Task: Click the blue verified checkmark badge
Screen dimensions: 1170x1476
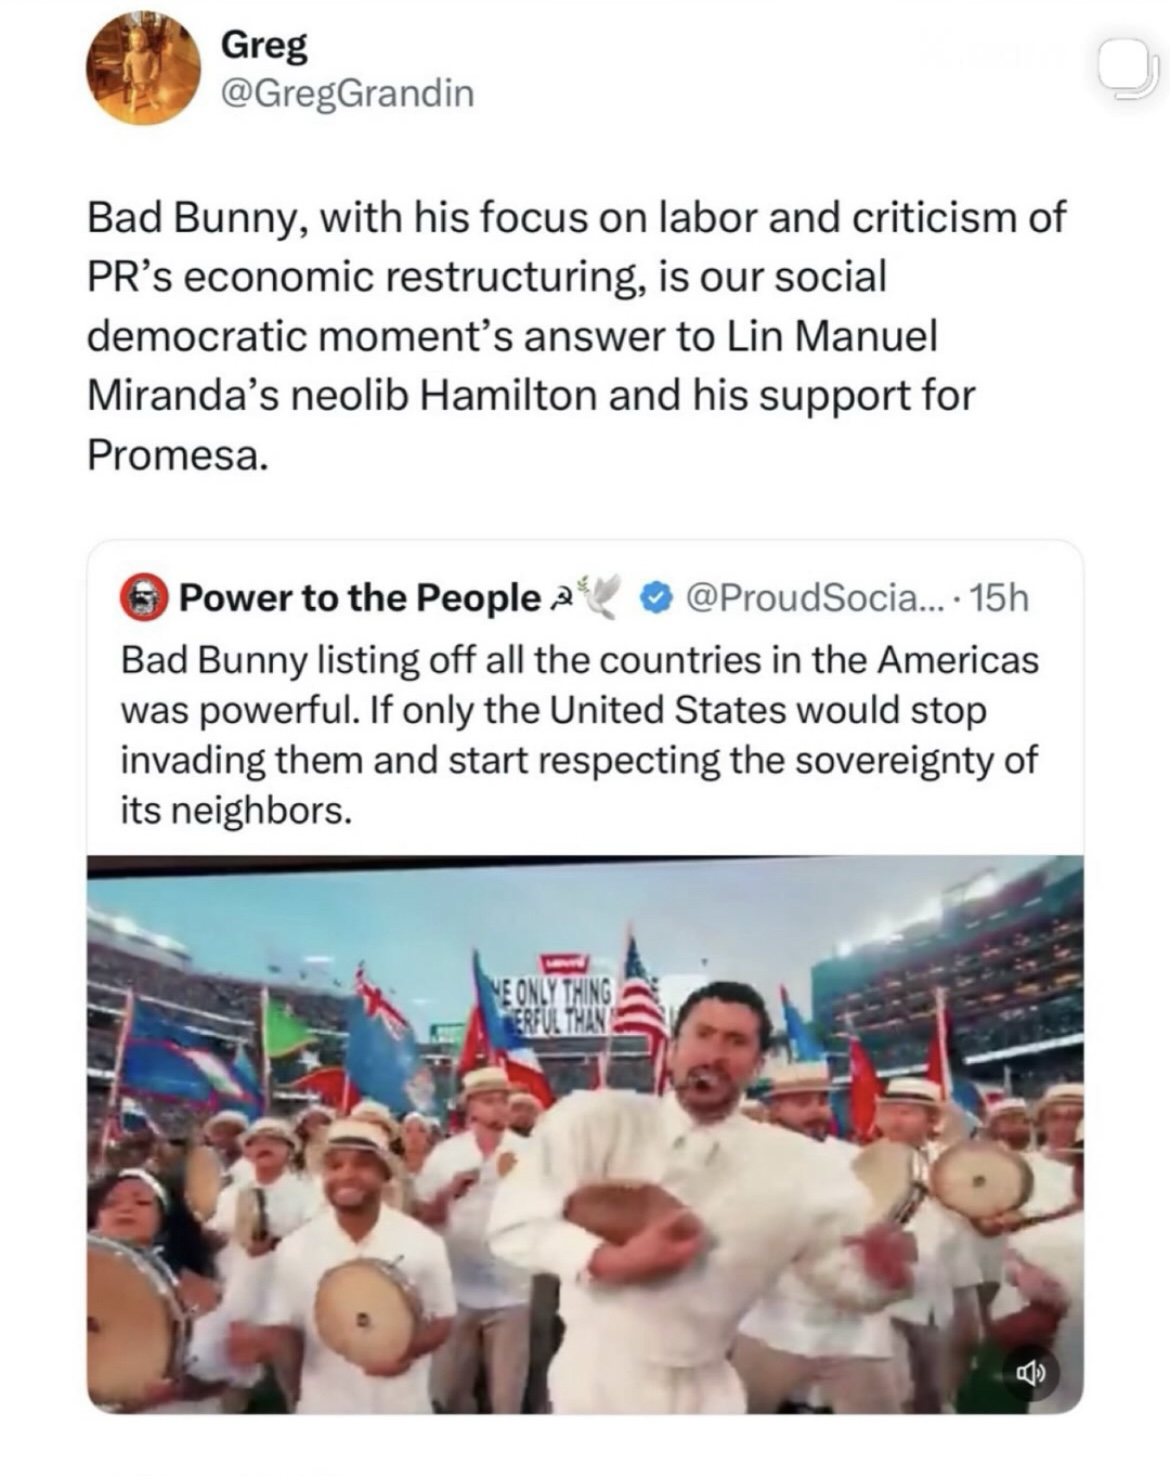Action: click(x=655, y=598)
